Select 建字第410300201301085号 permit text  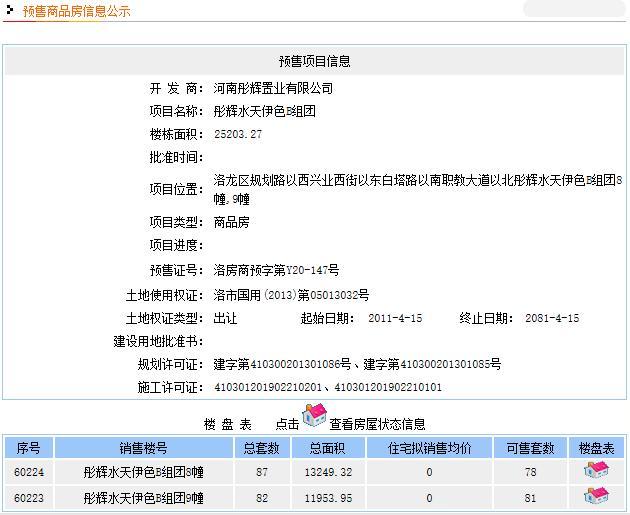[x=432, y=364]
